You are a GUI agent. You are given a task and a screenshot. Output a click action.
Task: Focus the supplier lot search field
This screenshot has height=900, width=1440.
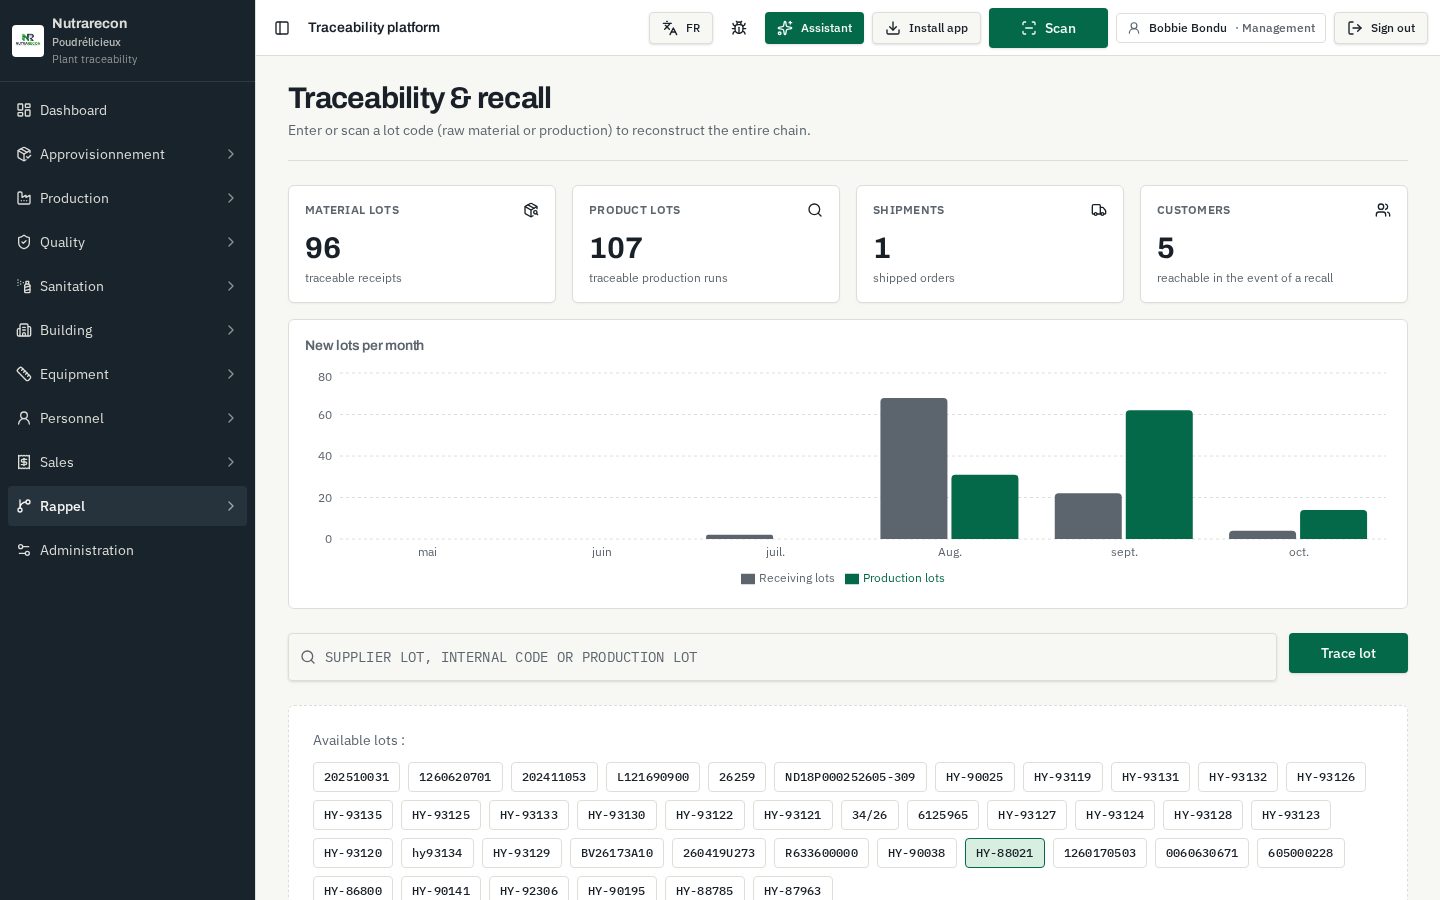[x=782, y=657]
